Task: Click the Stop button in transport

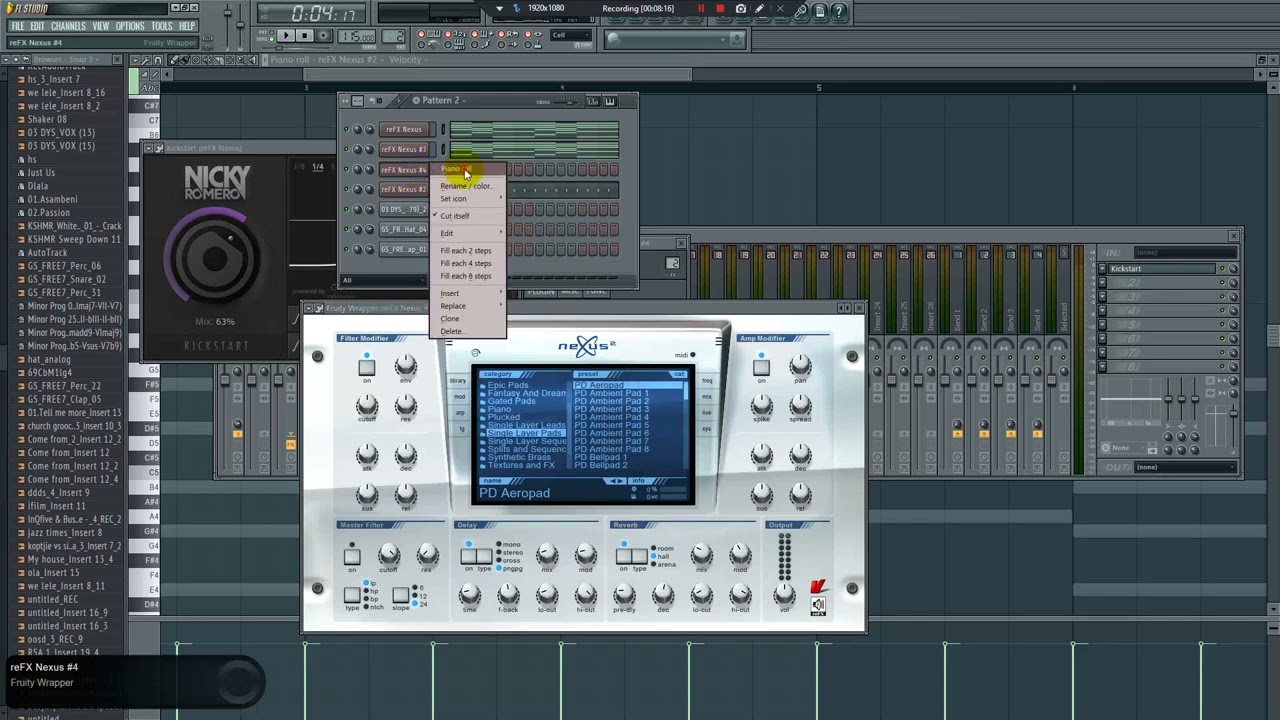Action: point(306,36)
